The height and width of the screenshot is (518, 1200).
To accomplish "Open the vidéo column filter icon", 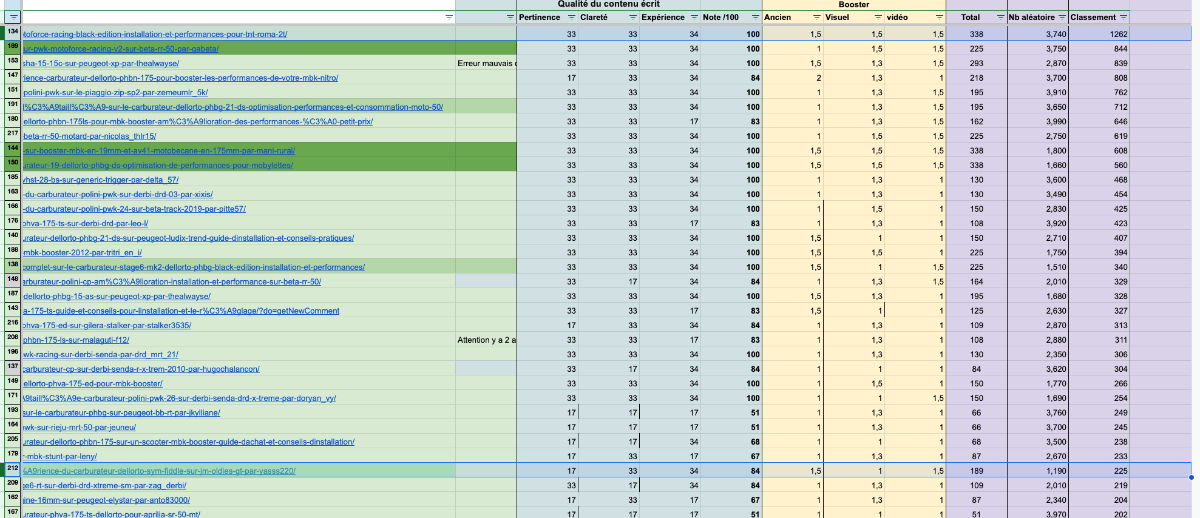I will [x=938, y=17].
